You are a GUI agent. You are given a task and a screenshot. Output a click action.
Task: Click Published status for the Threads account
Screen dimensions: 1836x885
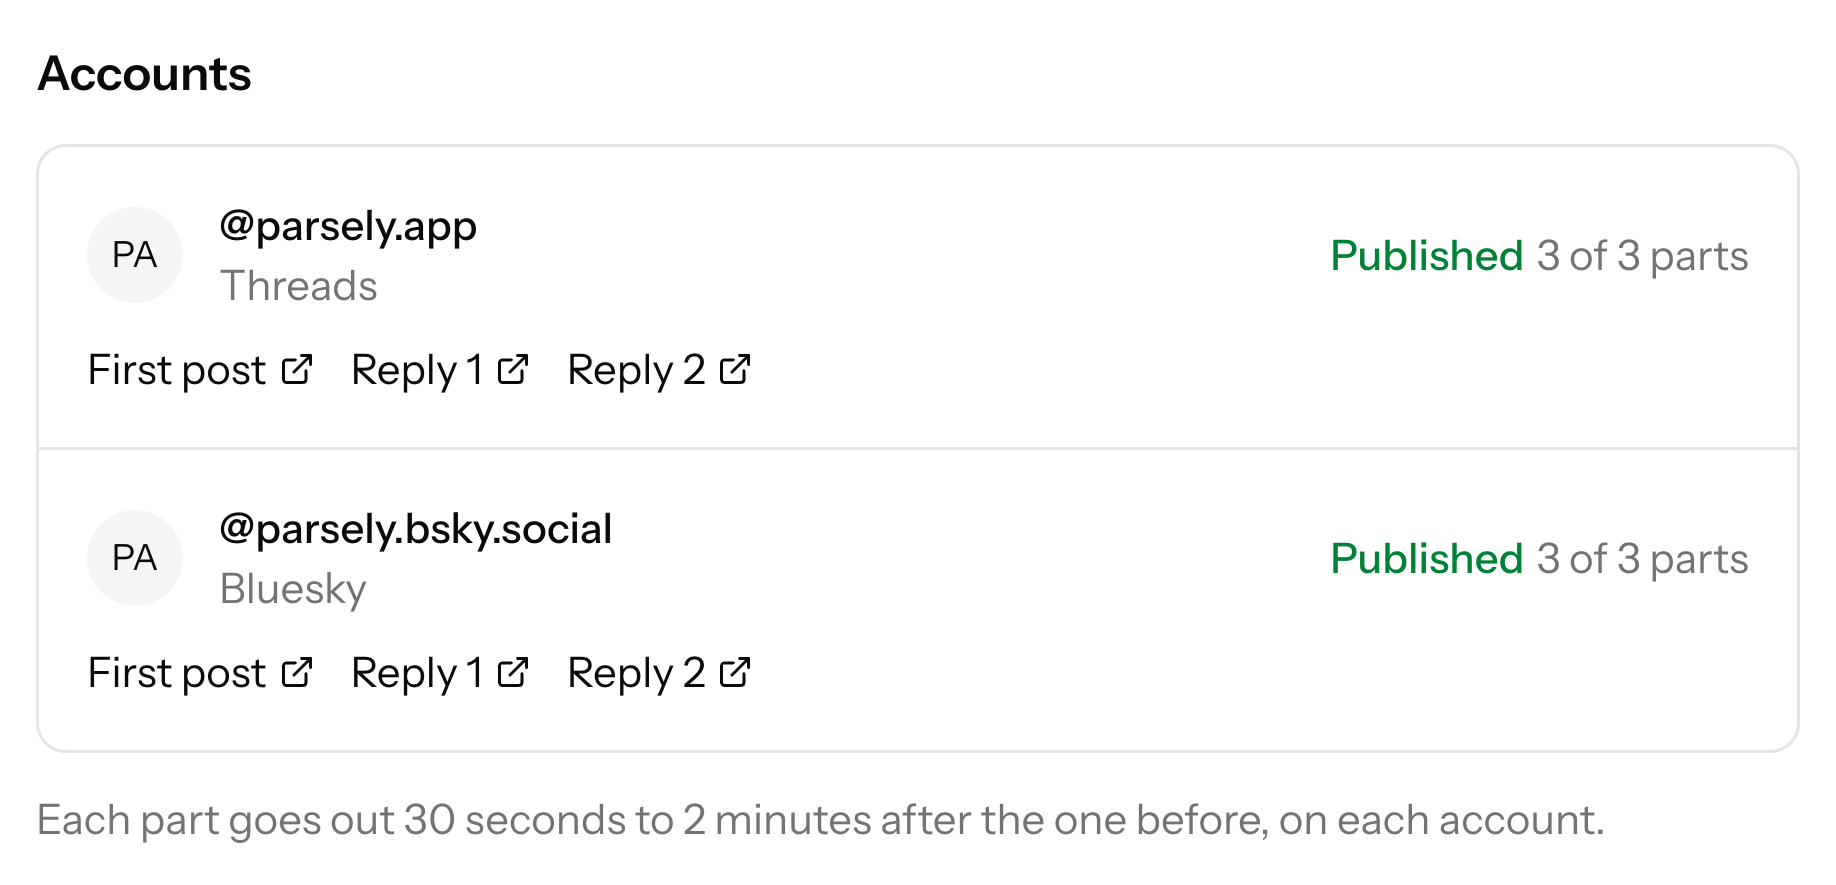pos(1427,256)
